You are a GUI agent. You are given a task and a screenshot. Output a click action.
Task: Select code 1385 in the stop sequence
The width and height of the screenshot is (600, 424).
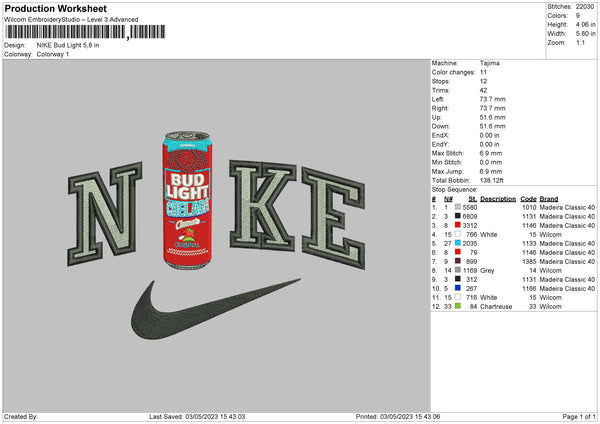(x=529, y=261)
